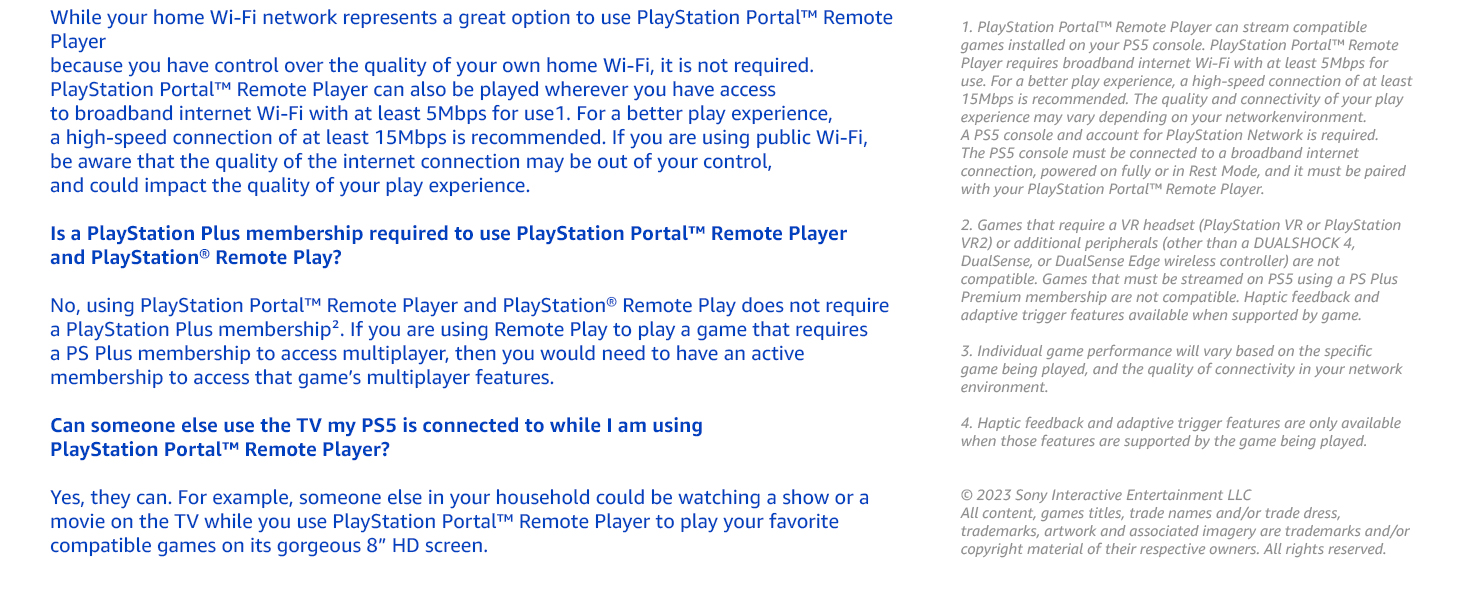Screen dimensions: 1464x600
Task: Click the 'Is a PlayStation Plus membership required' question heading
Action: coord(448,245)
